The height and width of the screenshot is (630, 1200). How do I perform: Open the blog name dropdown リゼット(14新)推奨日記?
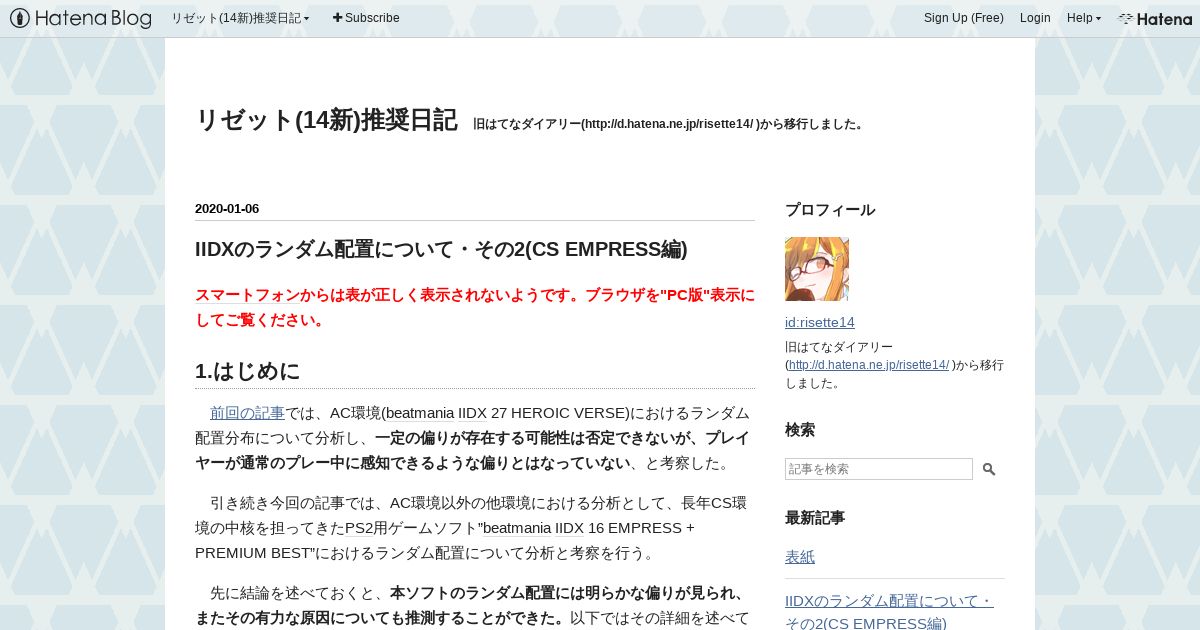coord(240,18)
